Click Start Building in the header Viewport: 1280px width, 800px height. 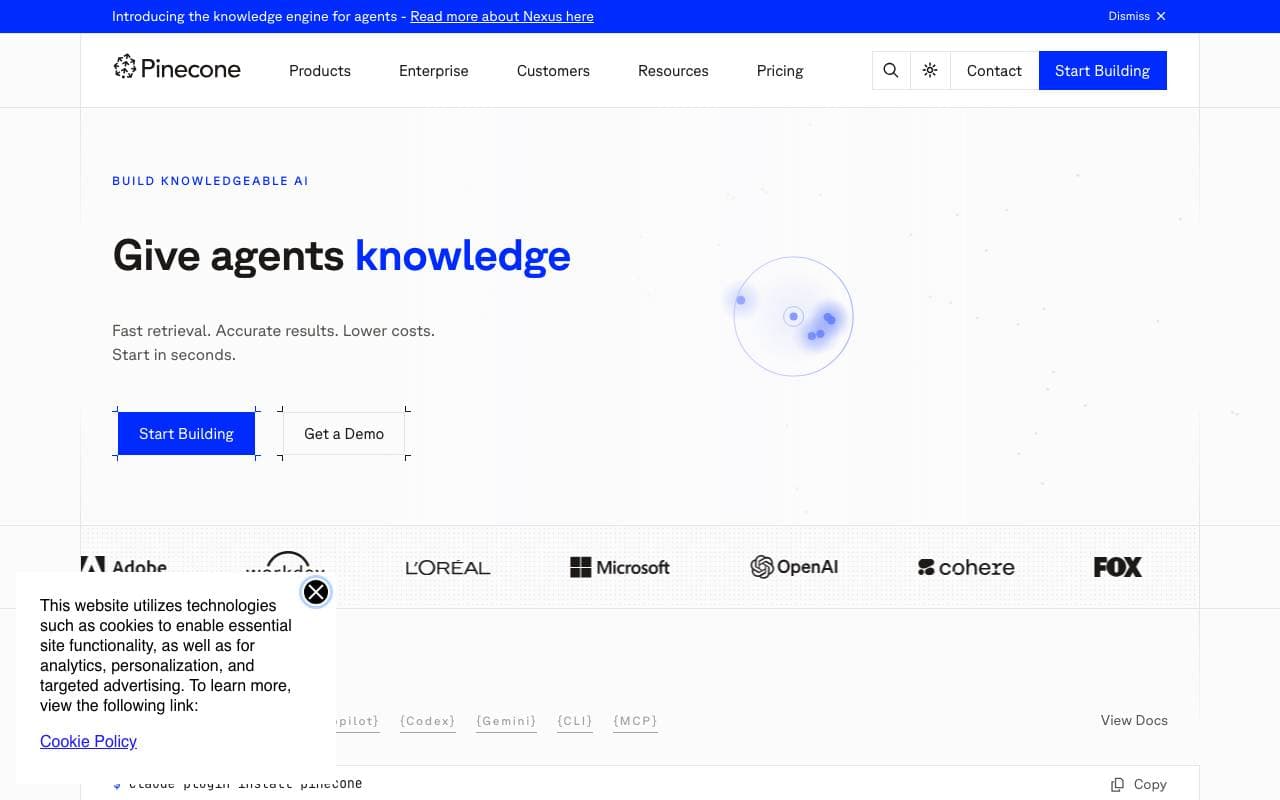coord(1103,70)
